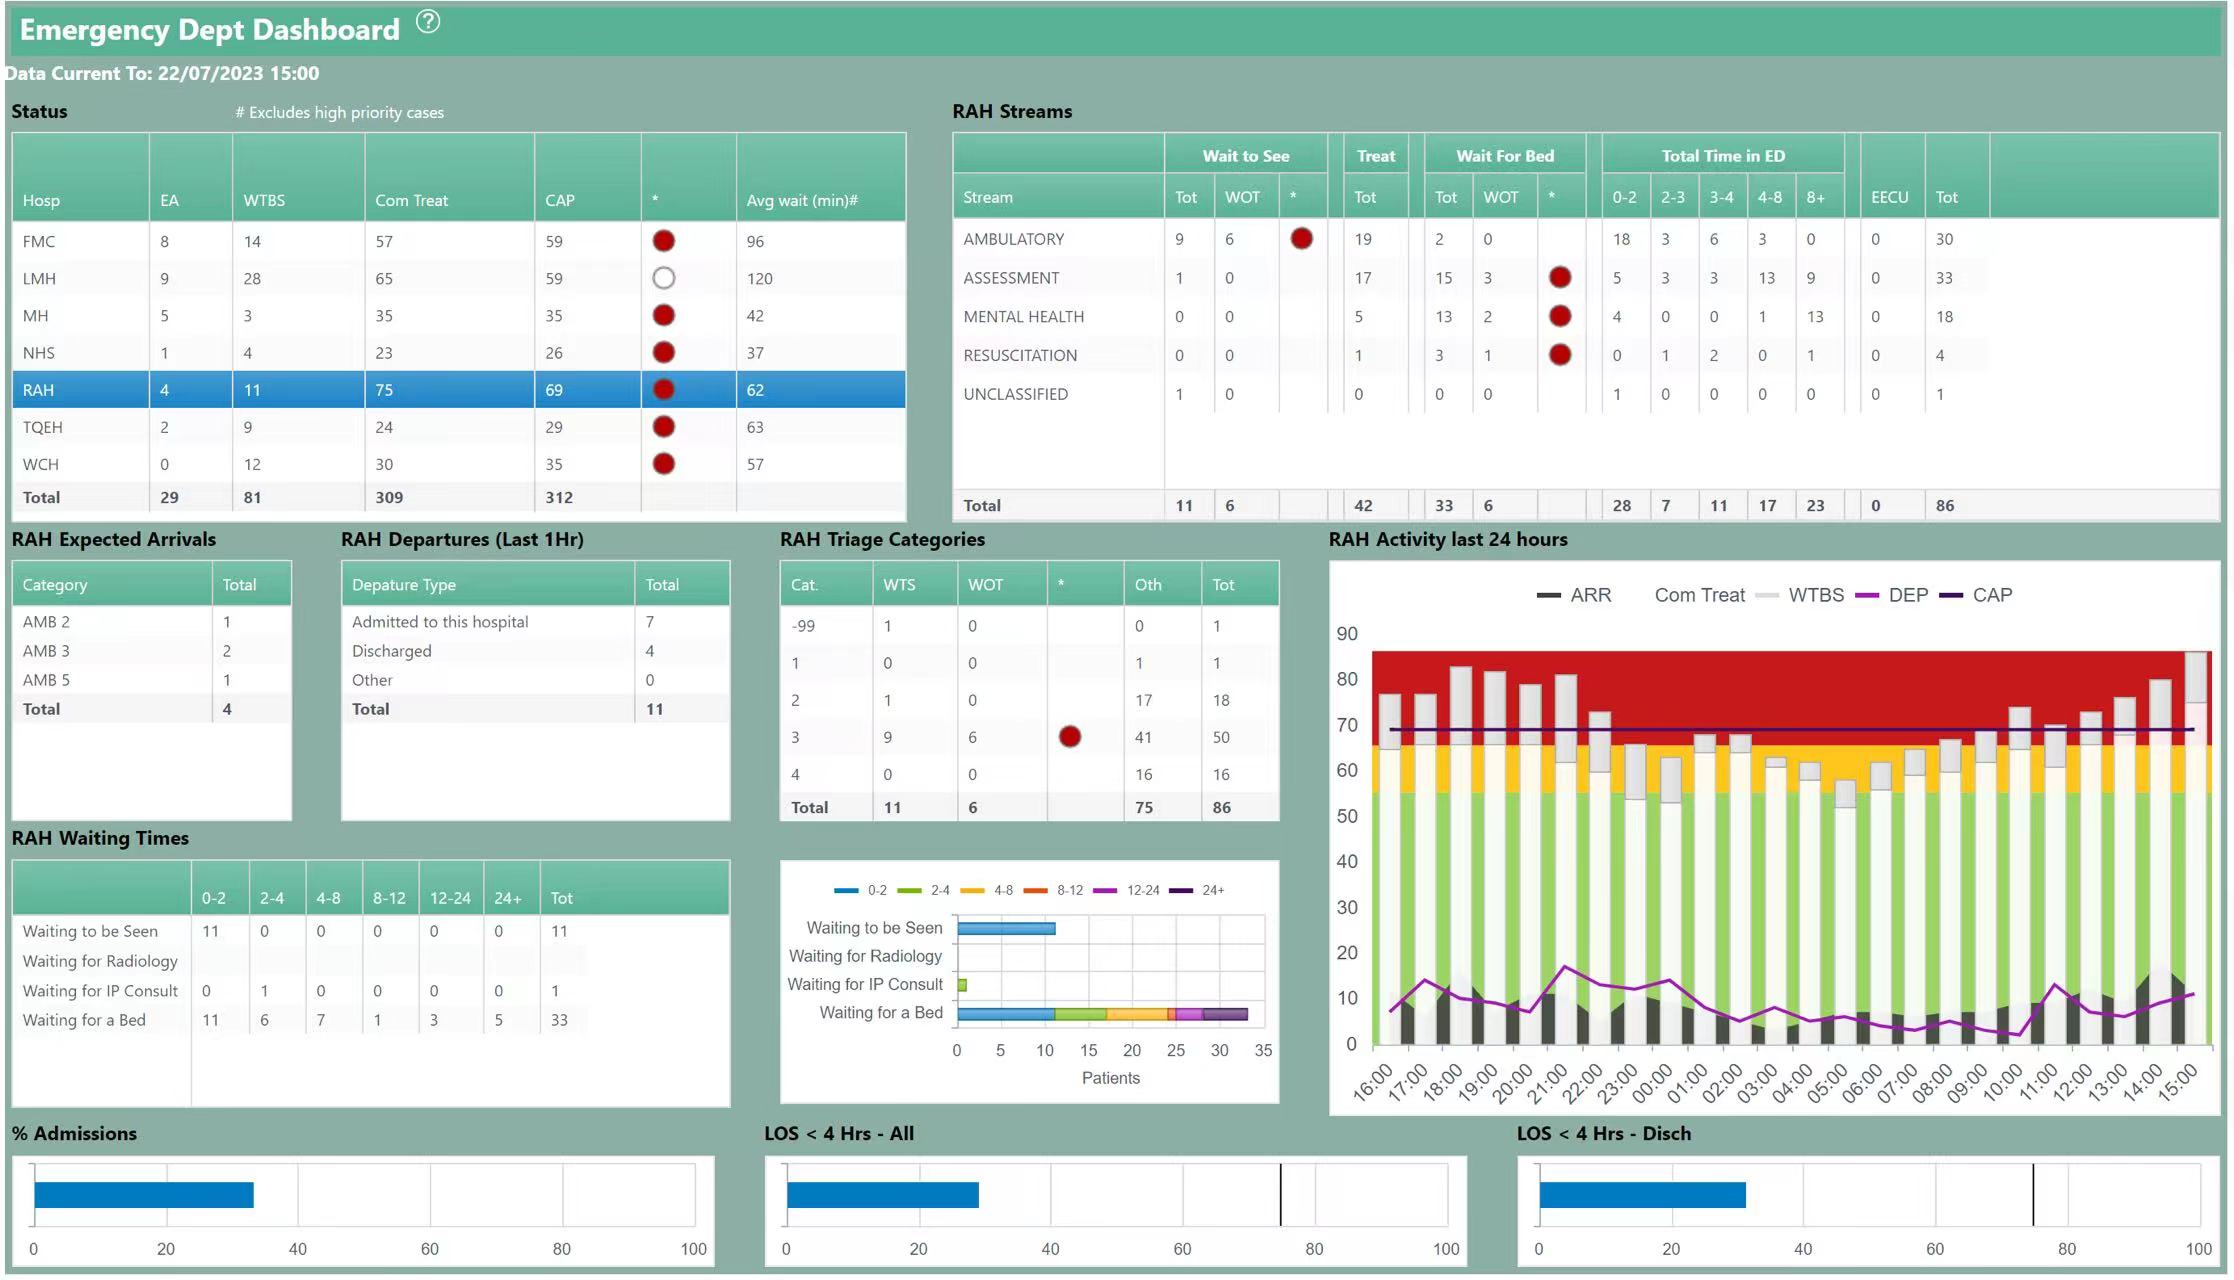
Task: Select the RAH hospital row
Action: pyautogui.click(x=40, y=390)
